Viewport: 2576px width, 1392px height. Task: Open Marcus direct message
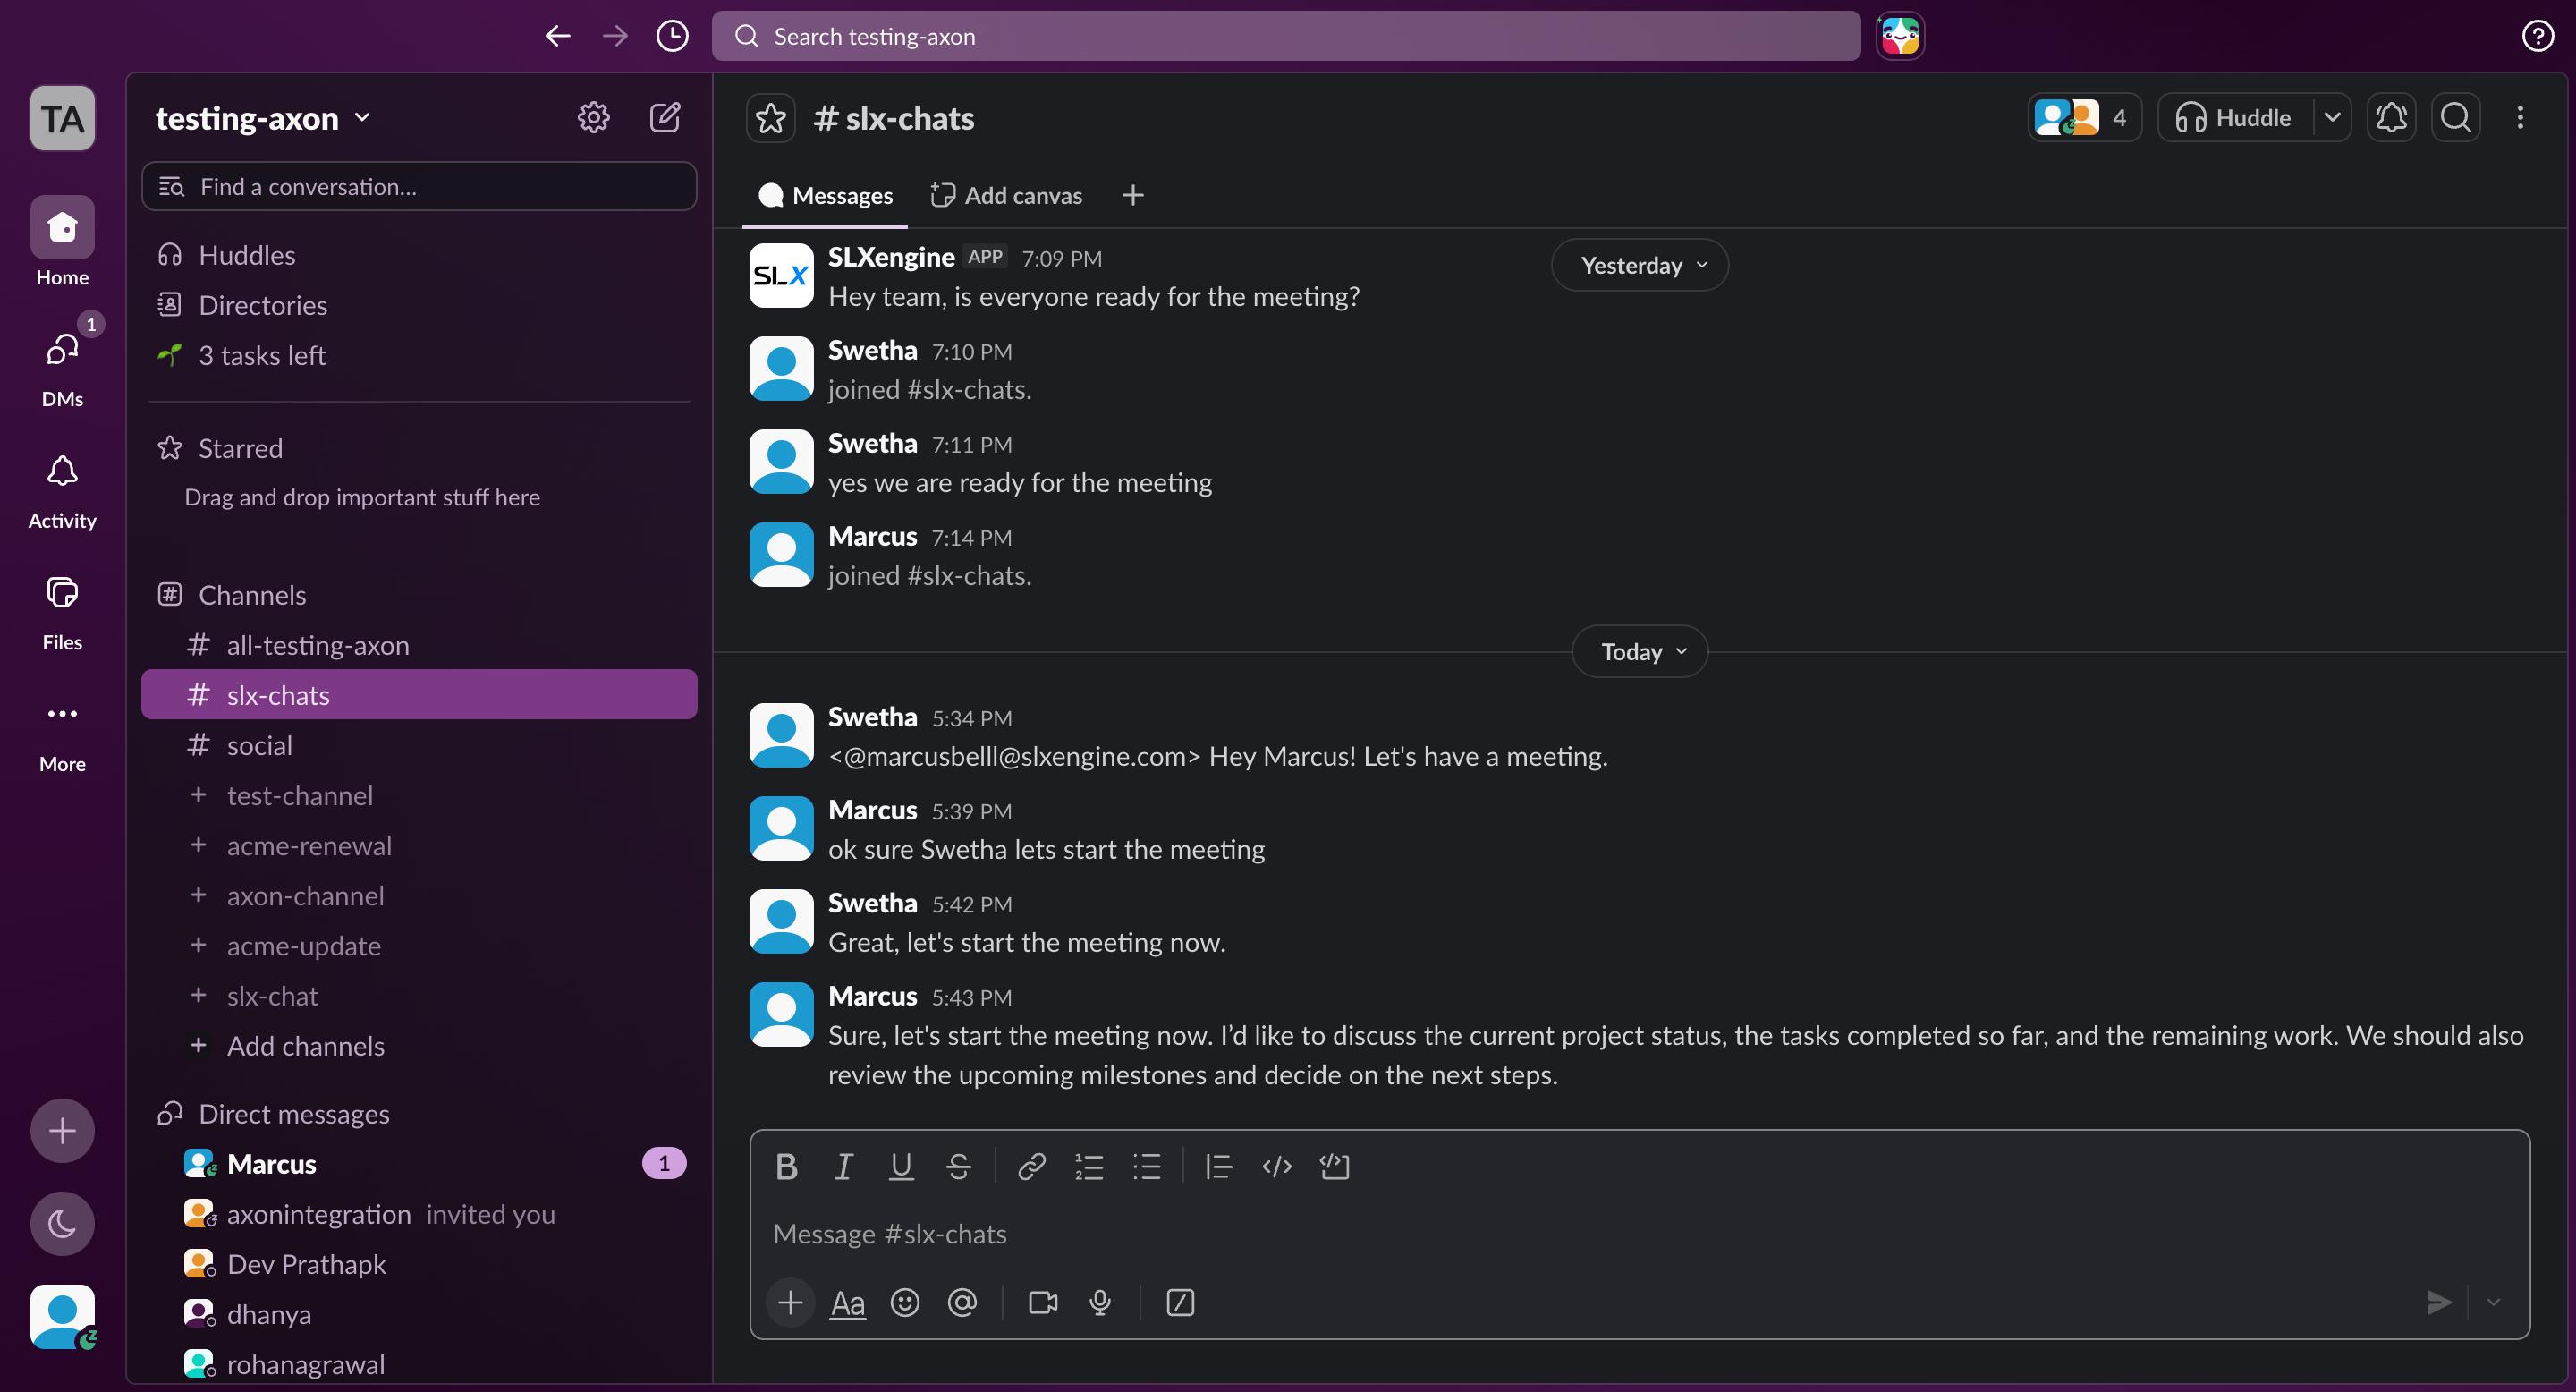pos(419,1163)
